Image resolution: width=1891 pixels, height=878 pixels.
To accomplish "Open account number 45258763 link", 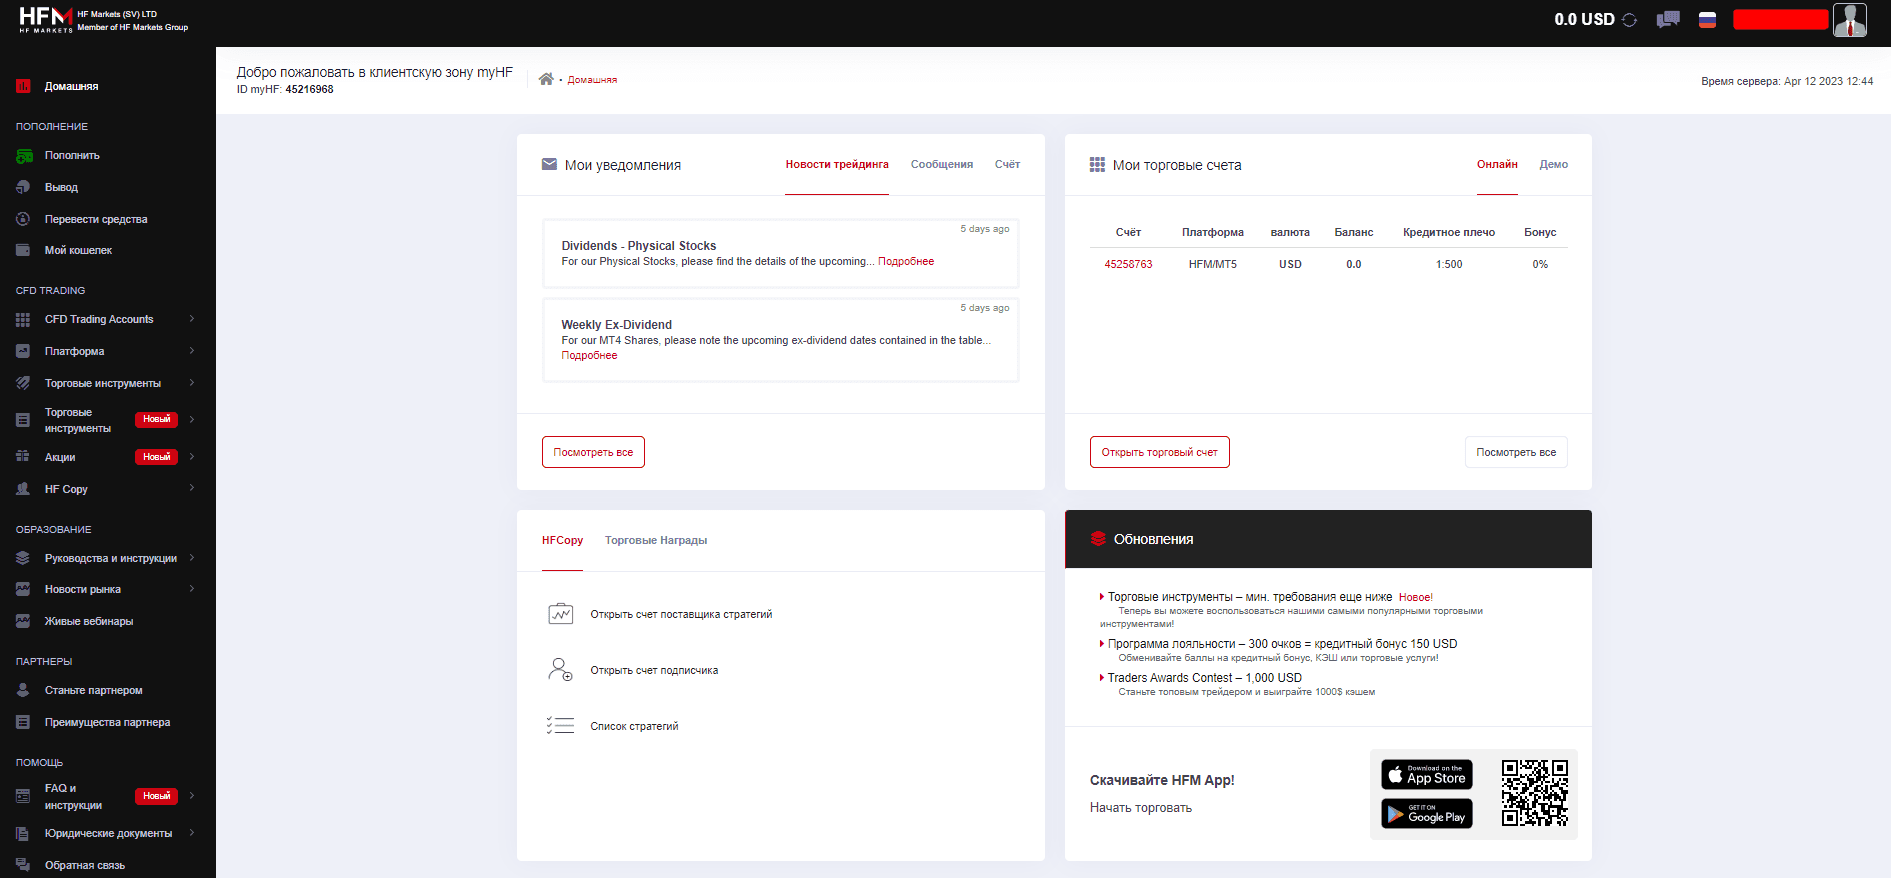I will click(1128, 265).
